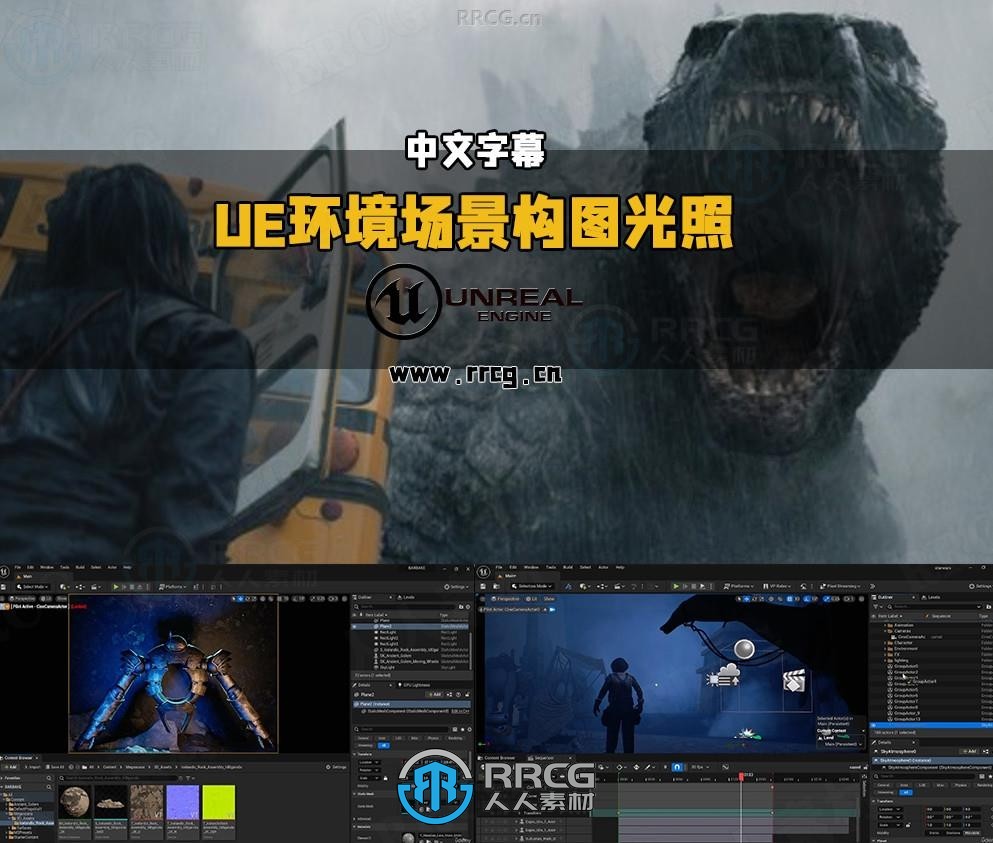Click Show button in left viewport
Viewport: 993px width, 843px height.
tap(62, 599)
